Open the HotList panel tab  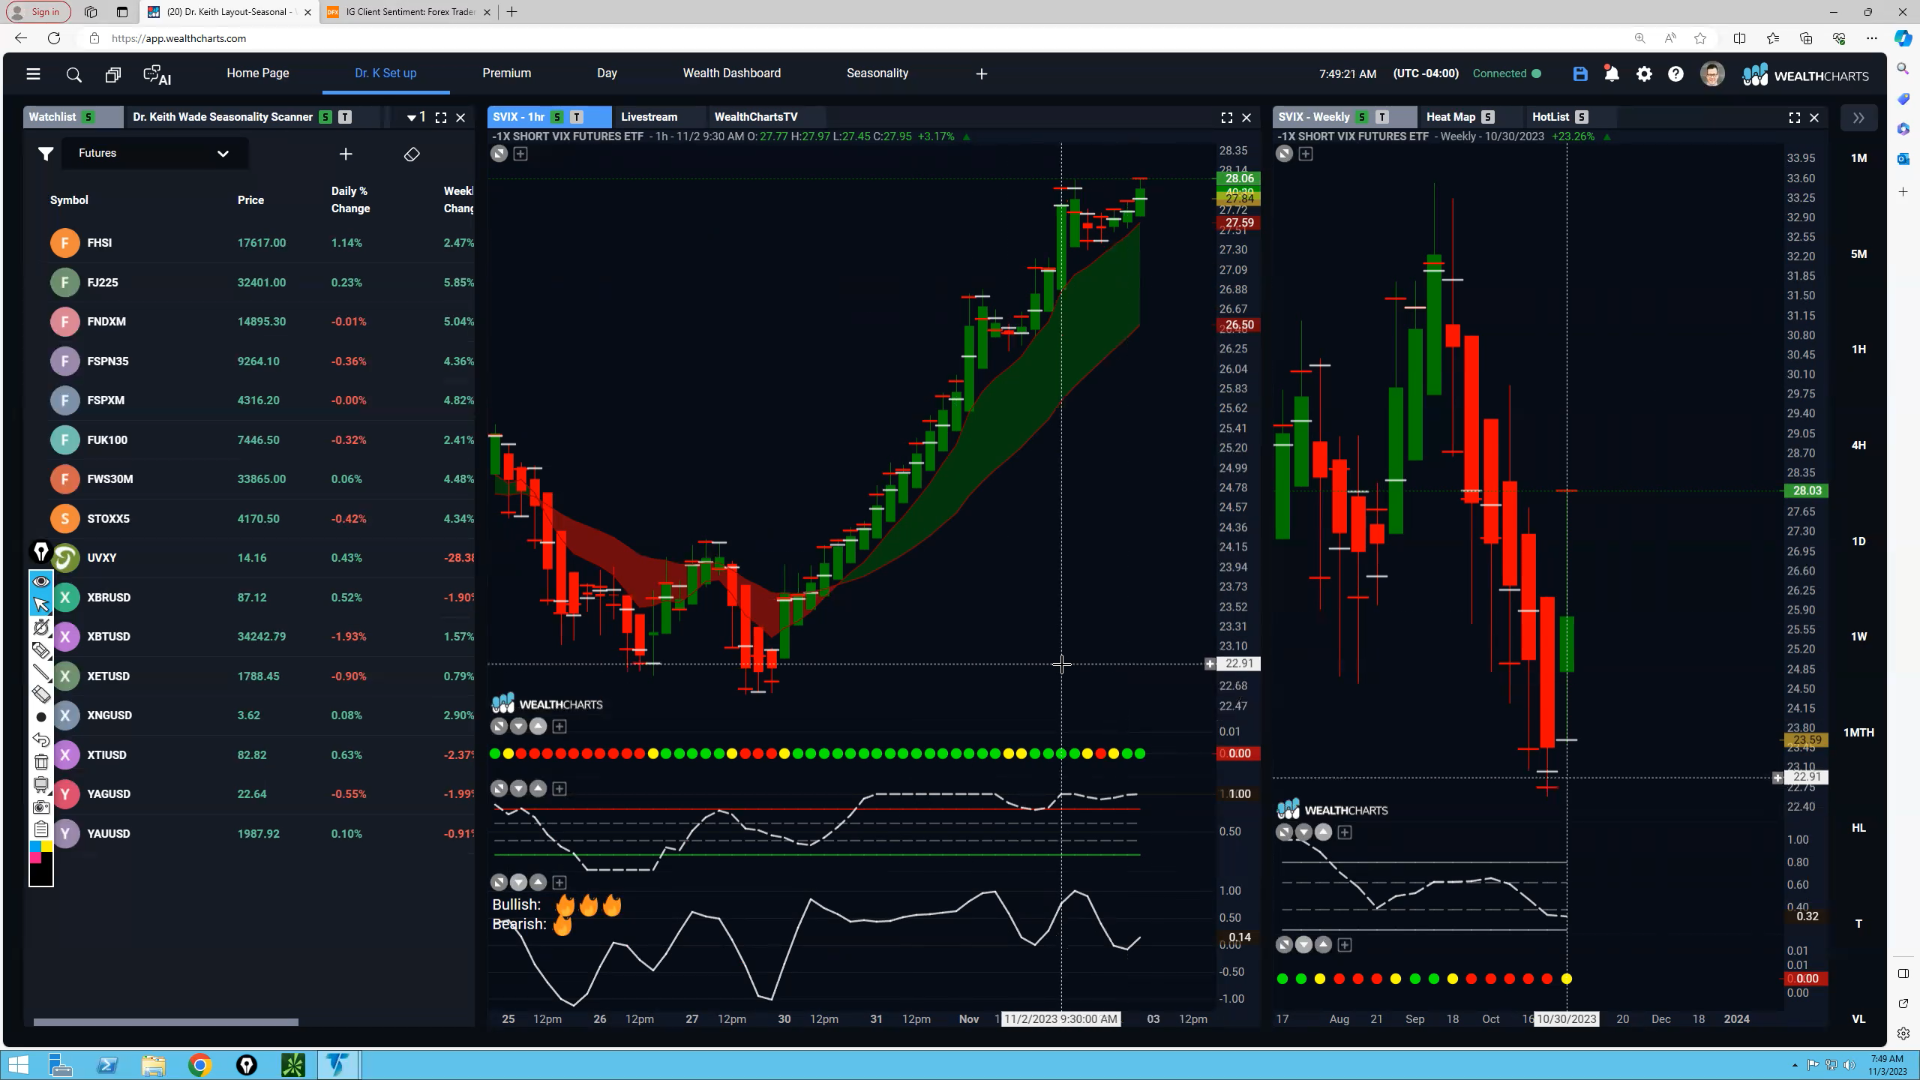pos(1551,117)
